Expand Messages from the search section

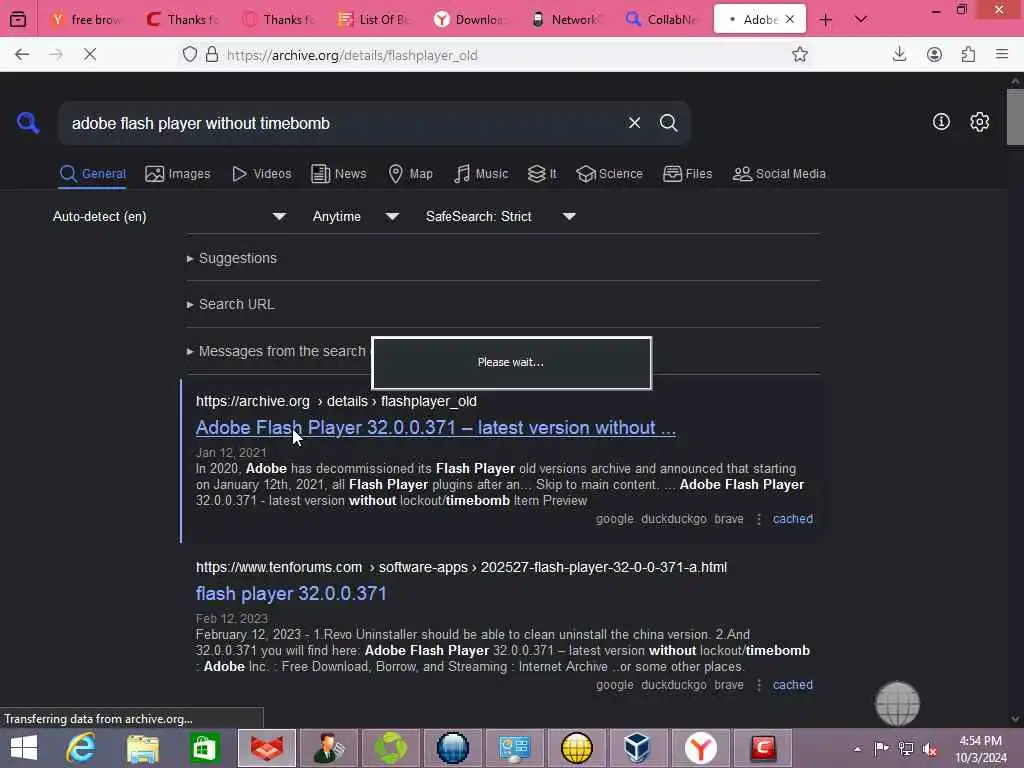(279, 351)
